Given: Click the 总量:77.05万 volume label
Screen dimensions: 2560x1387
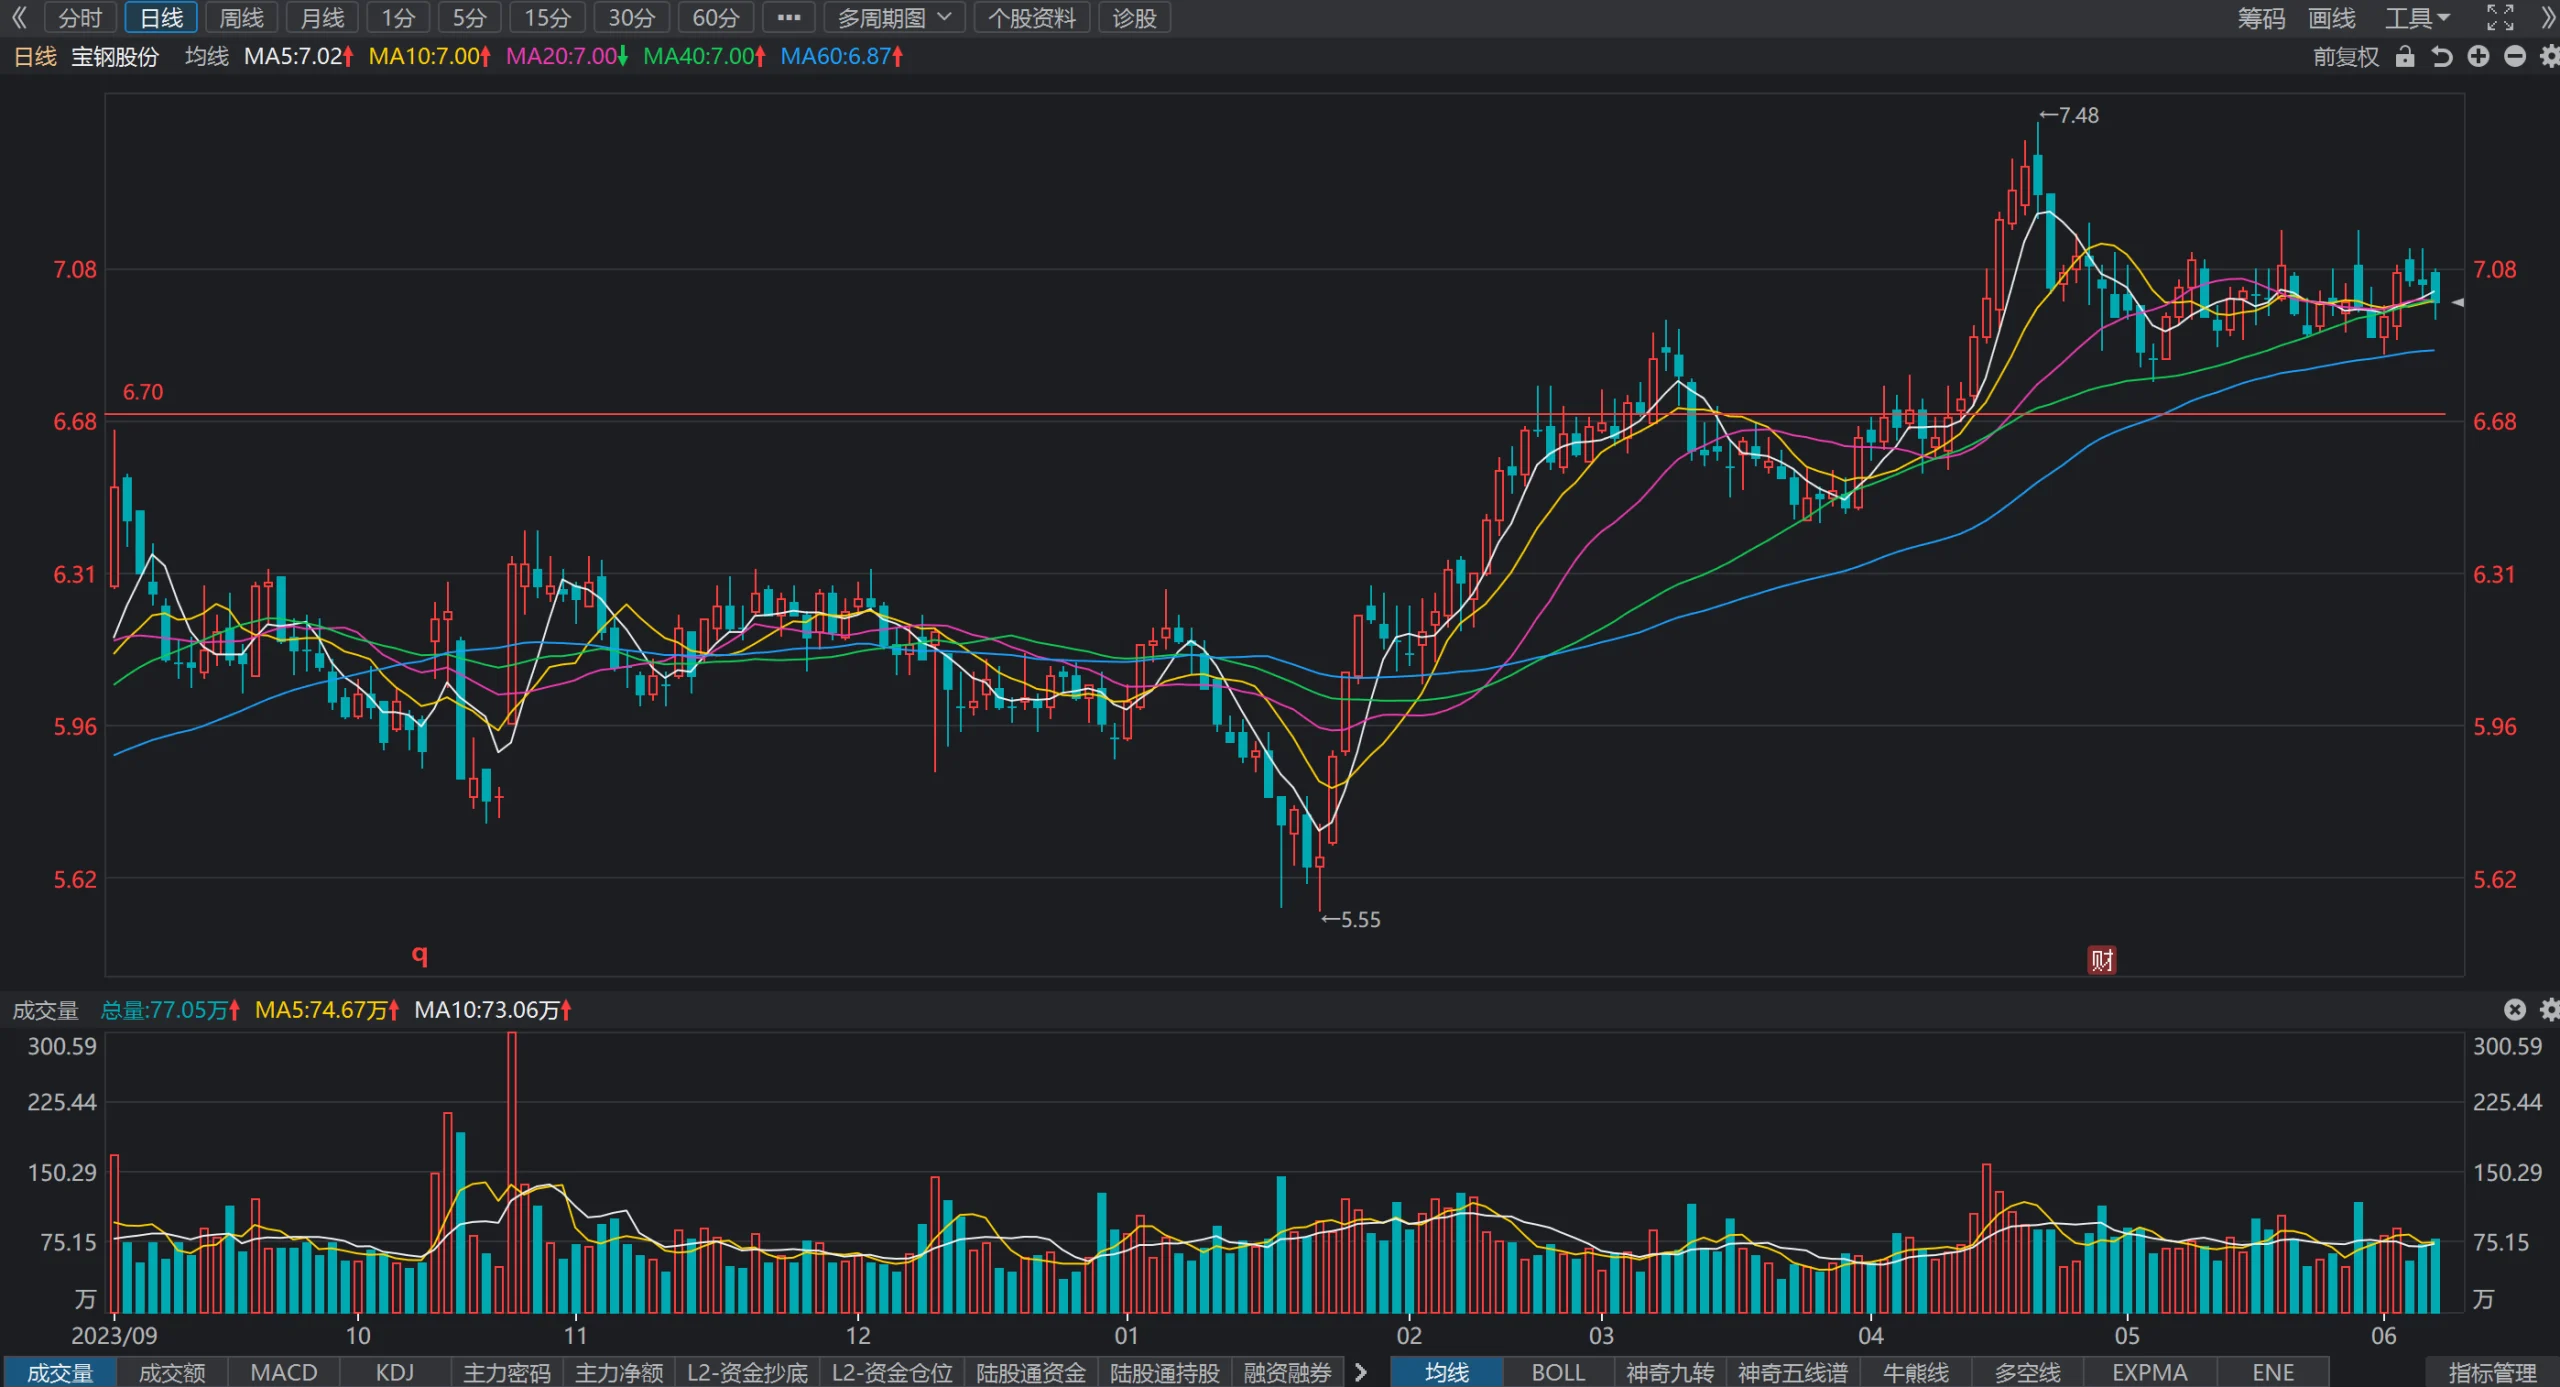Looking at the screenshot, I should (170, 1010).
